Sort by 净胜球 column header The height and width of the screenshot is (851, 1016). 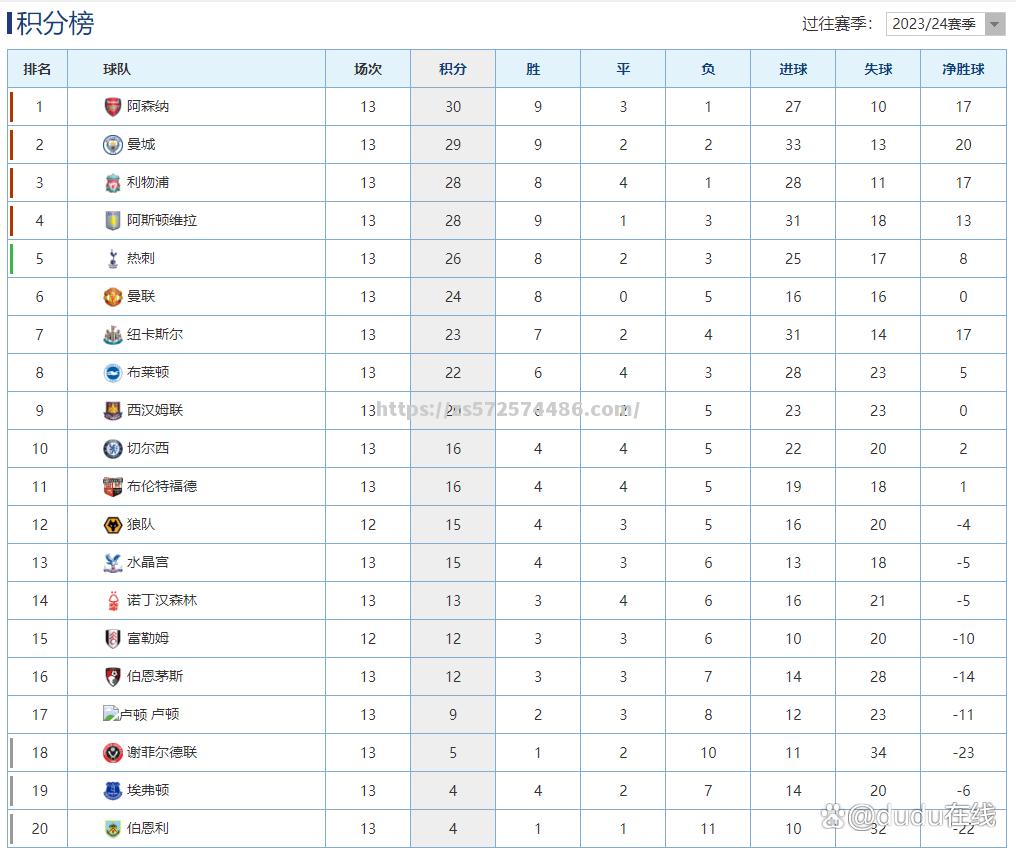tap(964, 69)
